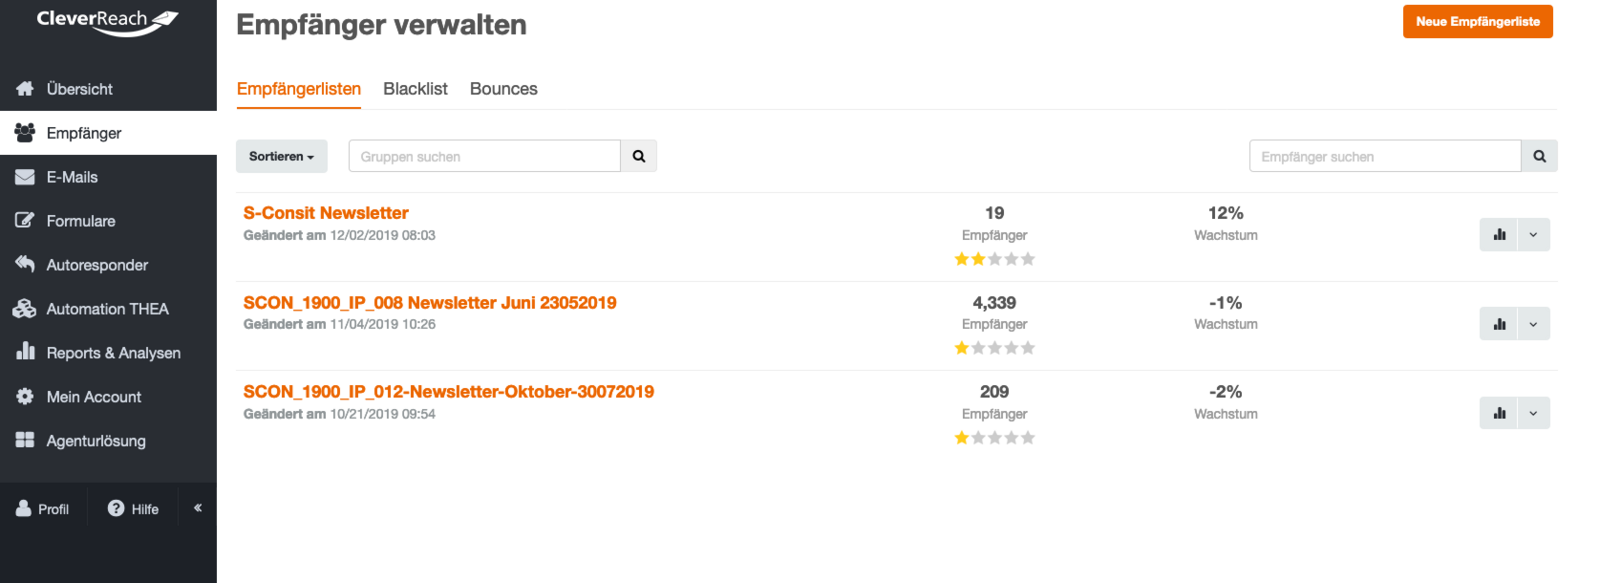Switch to the Blacklist tab
This screenshot has height=583, width=1600.
415,89
